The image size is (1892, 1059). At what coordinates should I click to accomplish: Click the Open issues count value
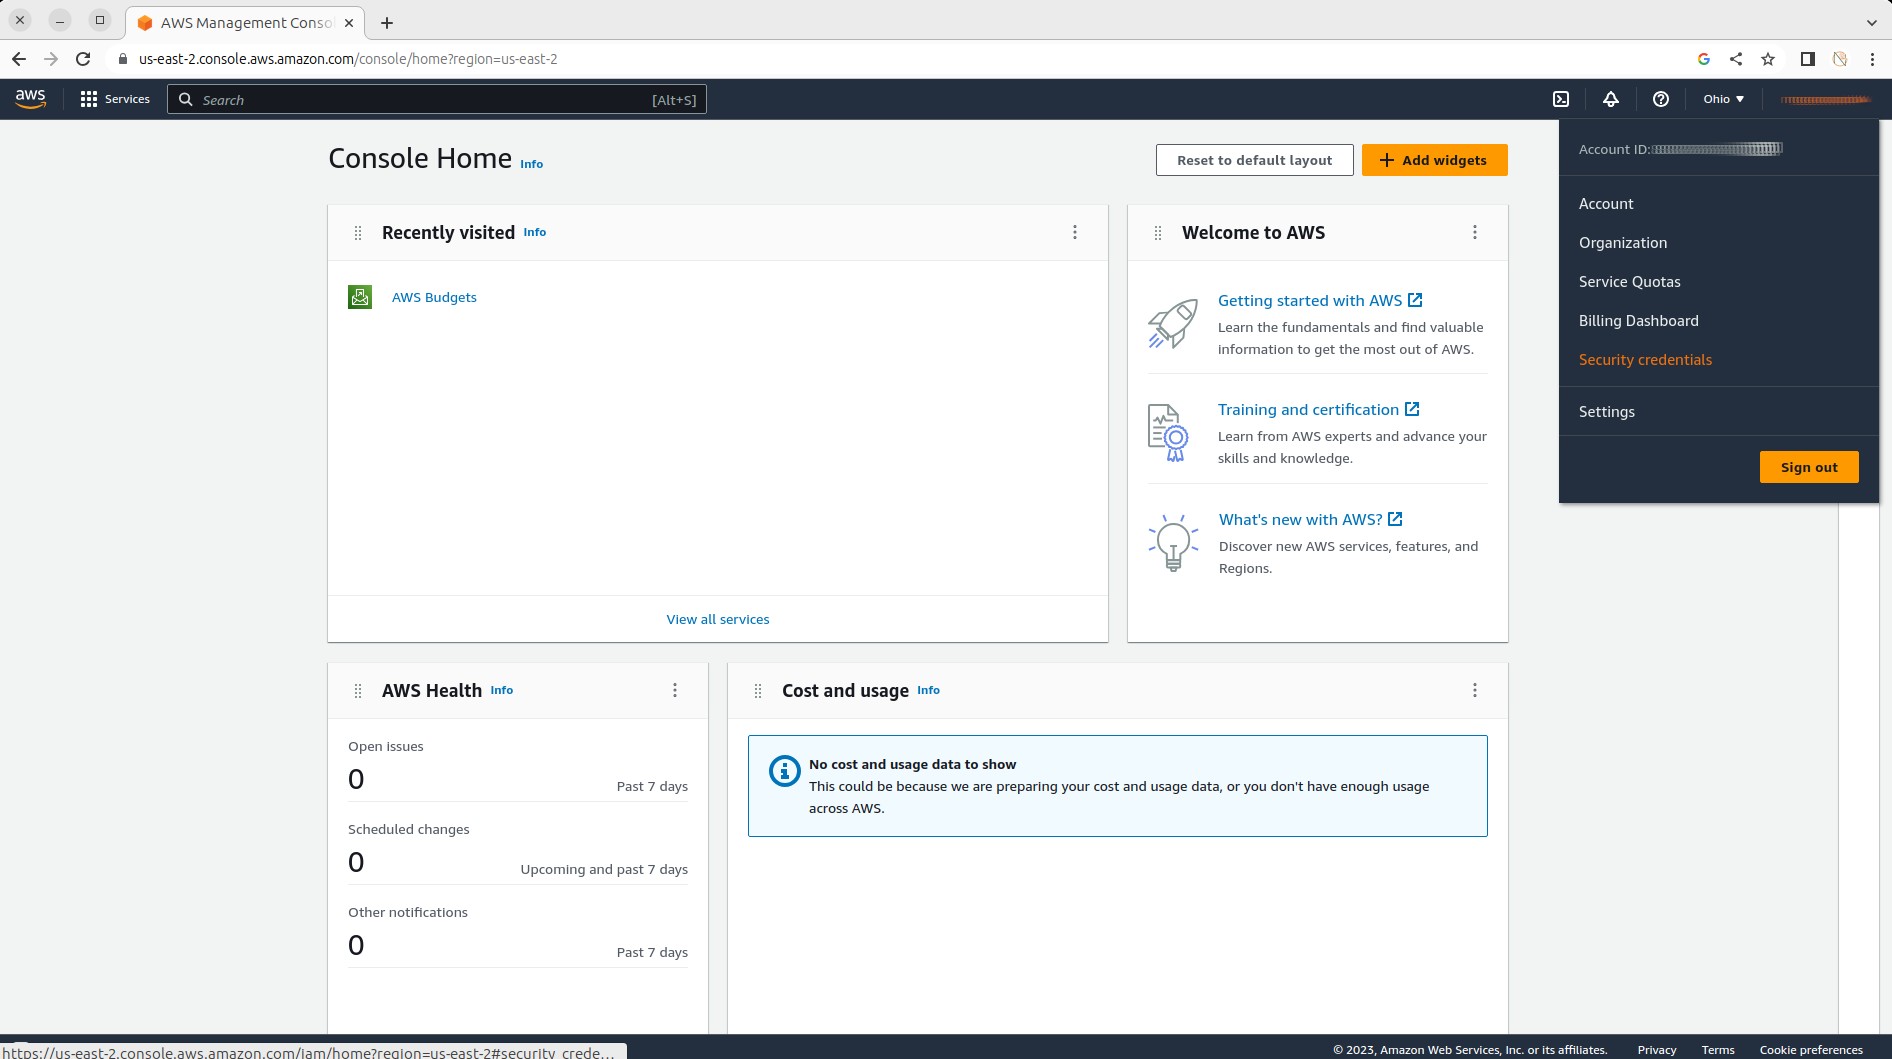click(x=356, y=780)
